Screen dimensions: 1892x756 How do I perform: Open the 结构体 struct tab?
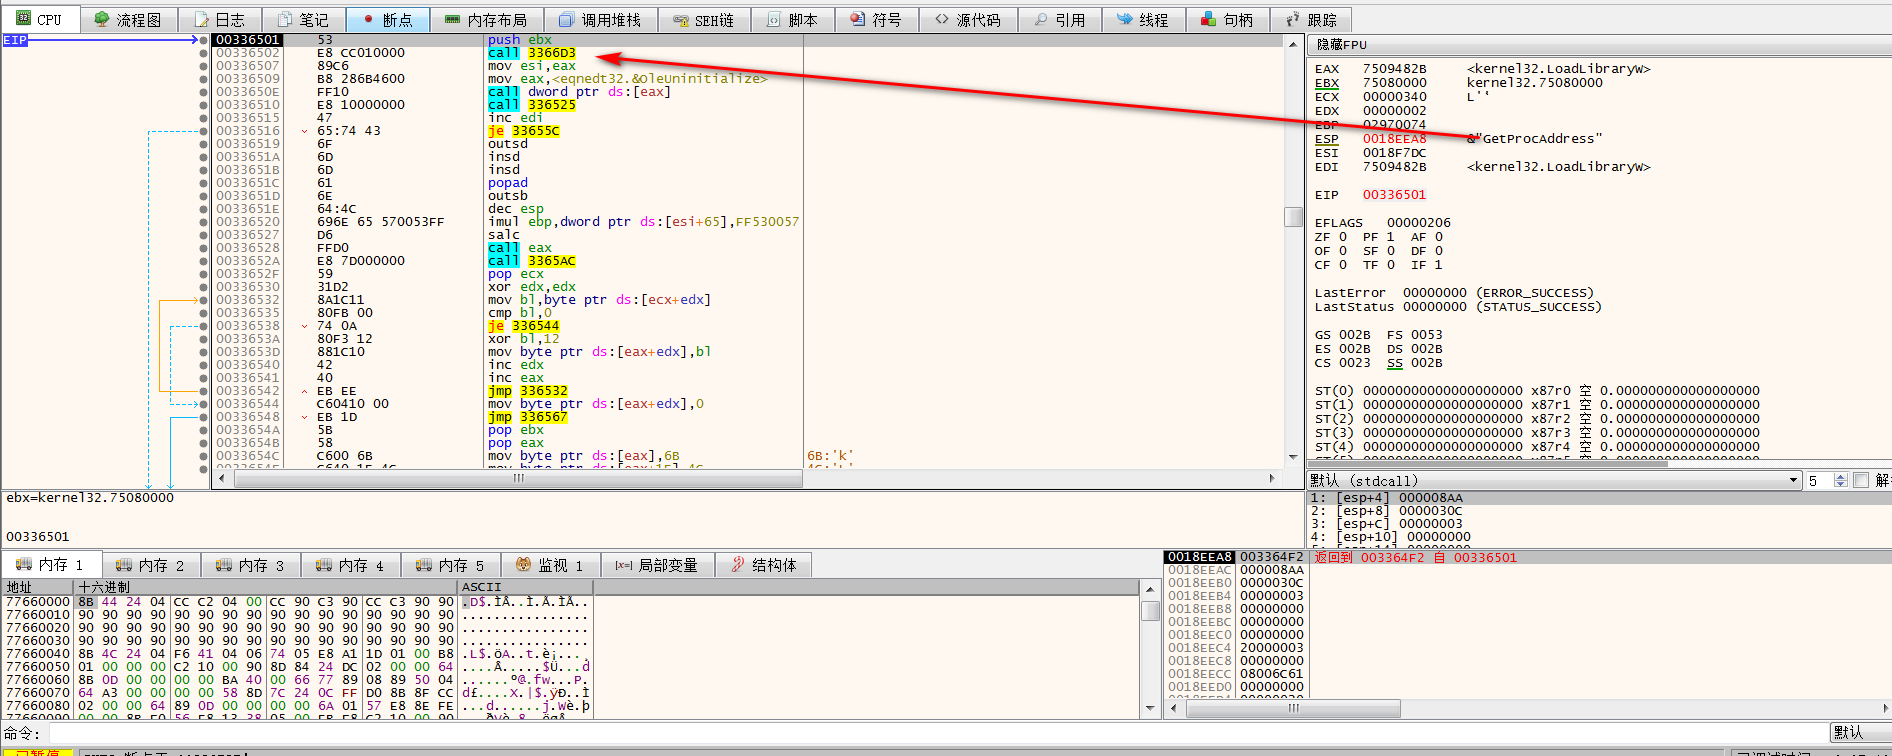click(x=763, y=565)
